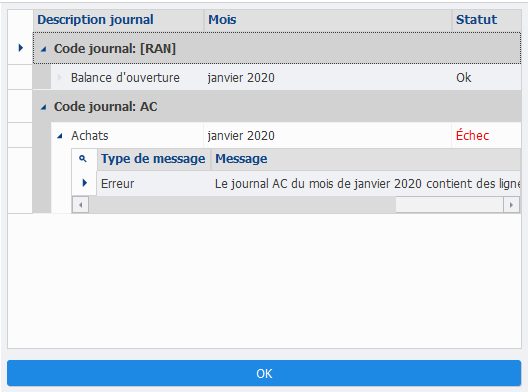Click the Message column header

366,159
